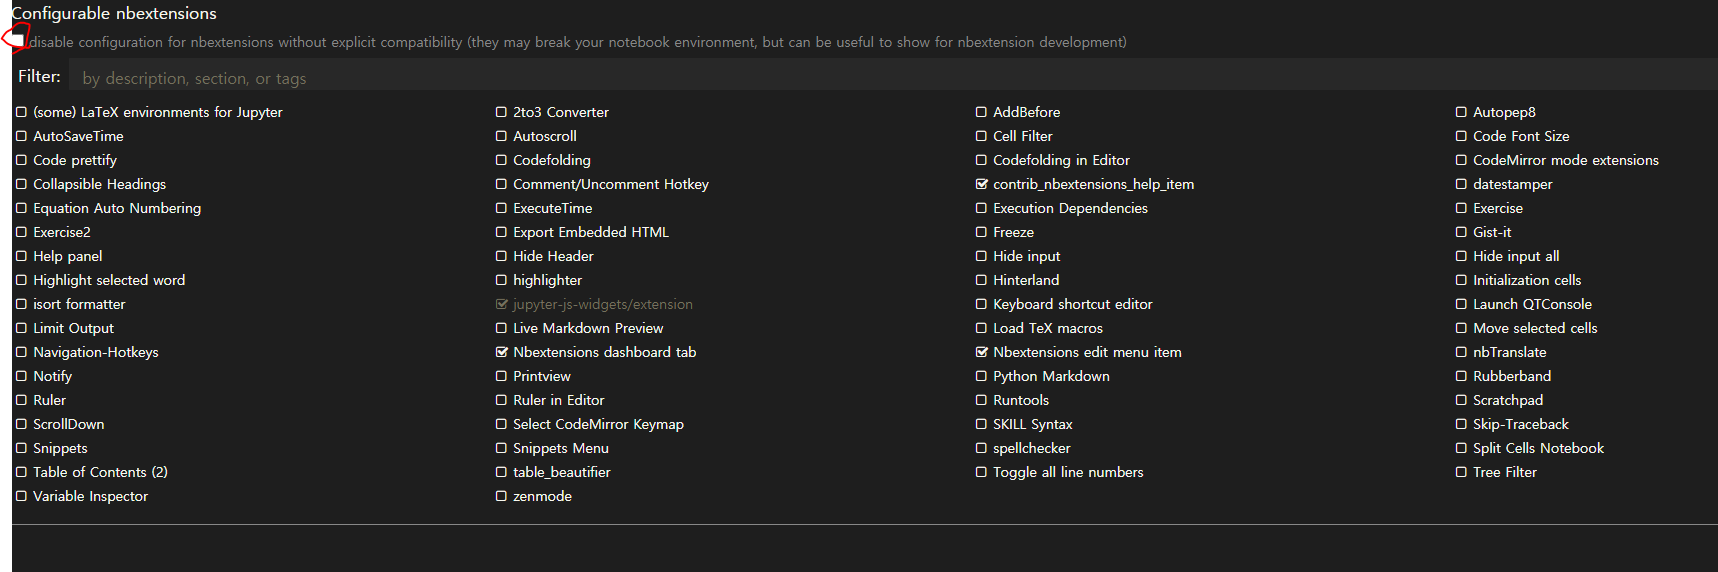Select the datestamper extension
The image size is (1718, 572).
(1513, 184)
